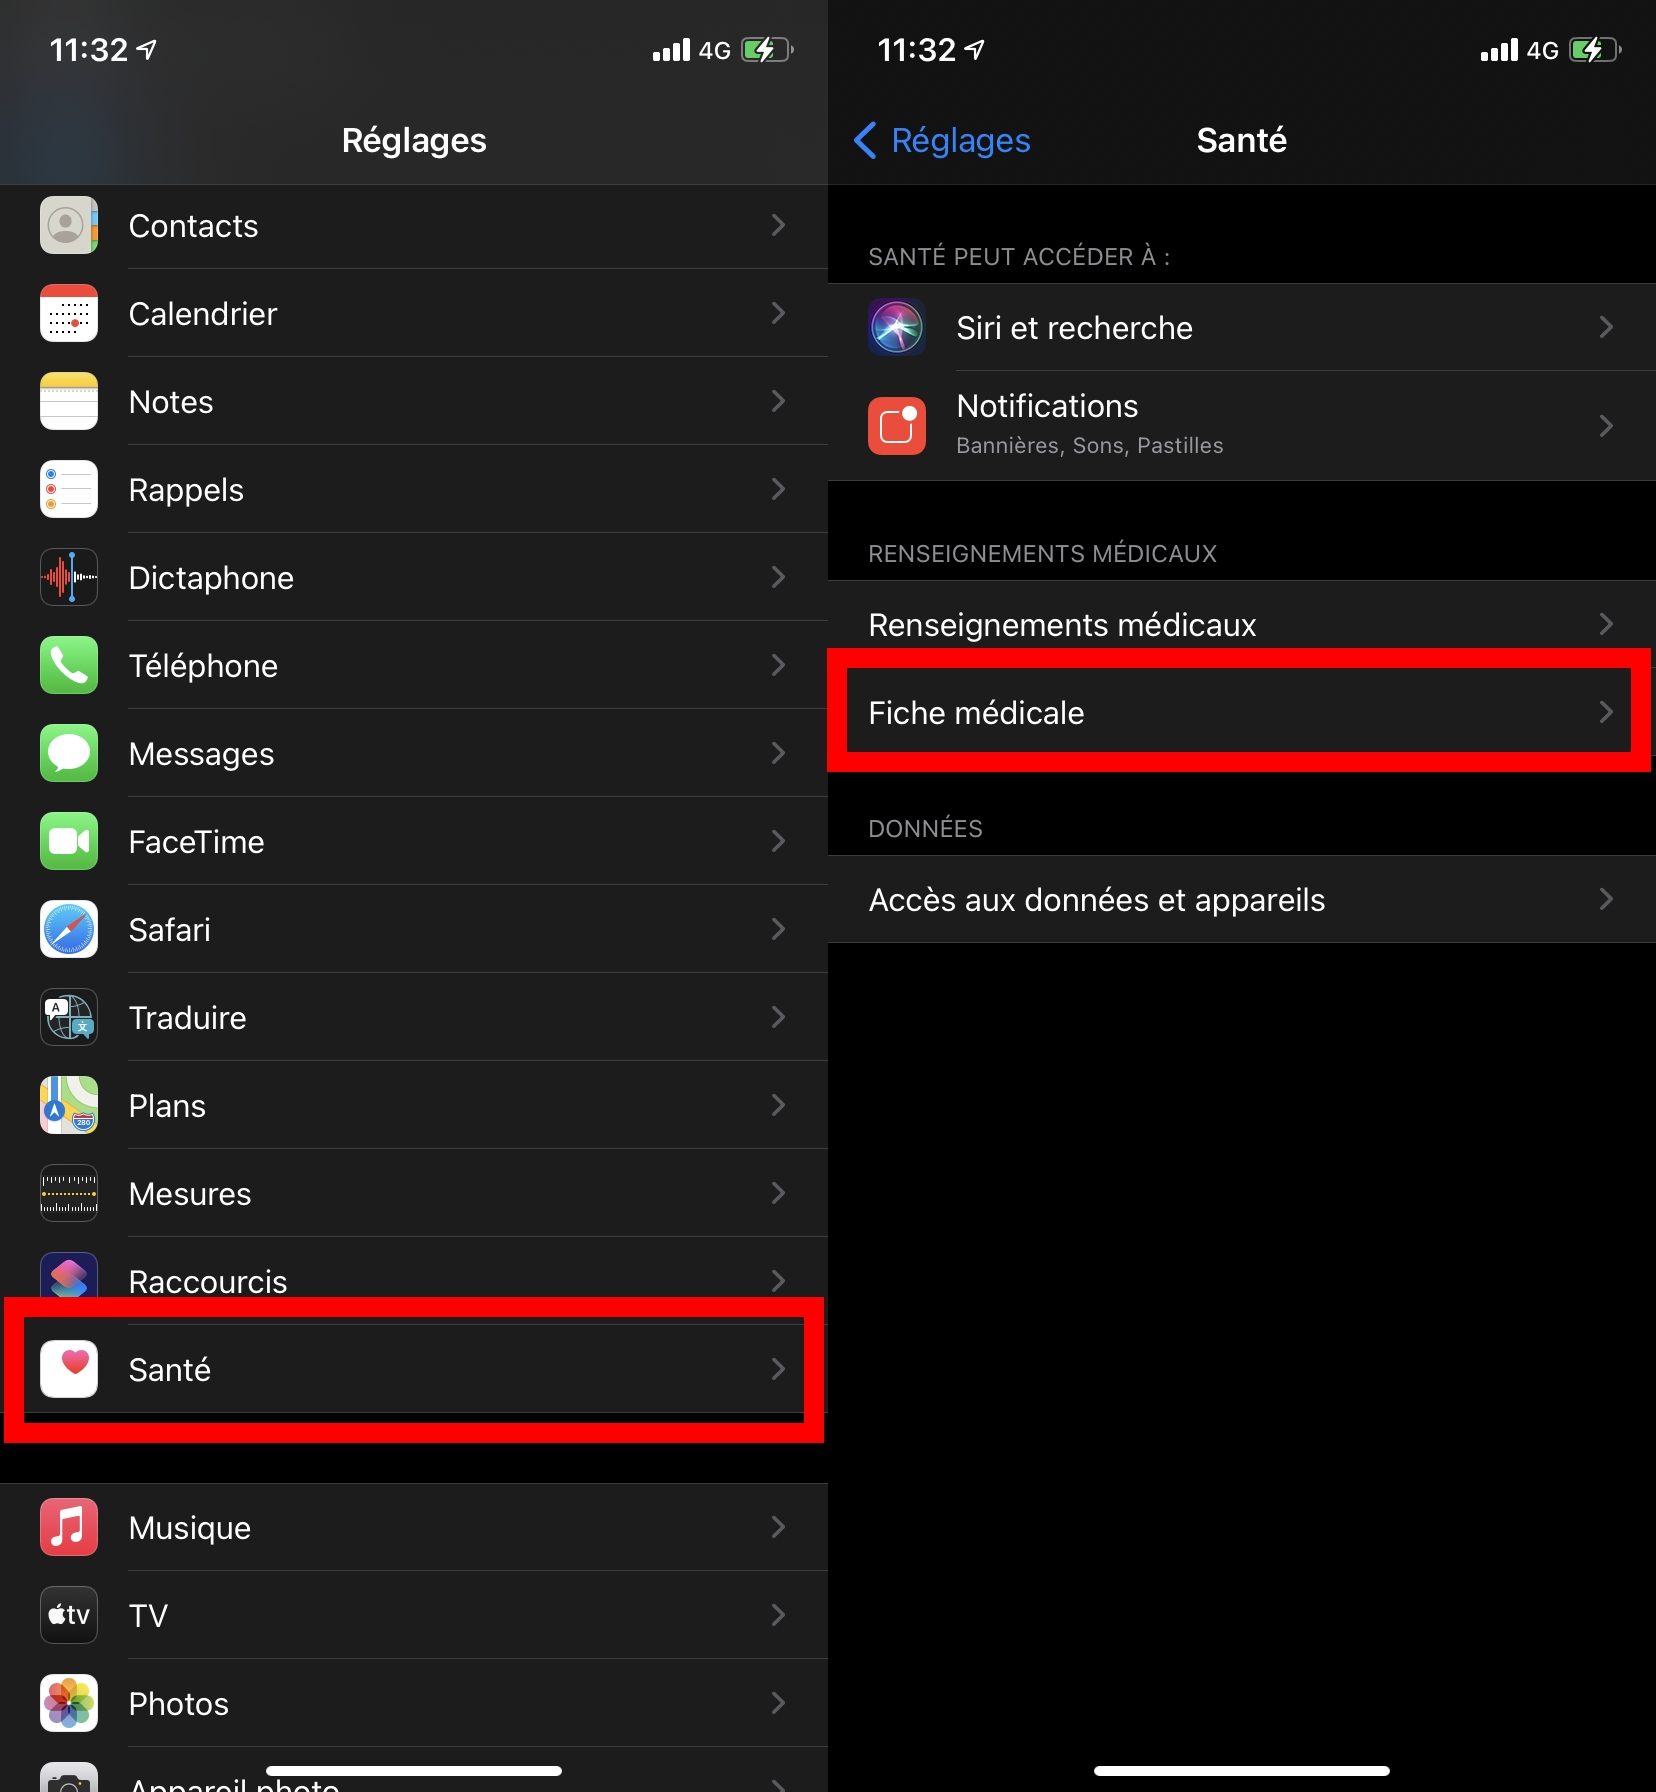Tap the signal bars in the Réglages list screen's status bar

coord(671,50)
